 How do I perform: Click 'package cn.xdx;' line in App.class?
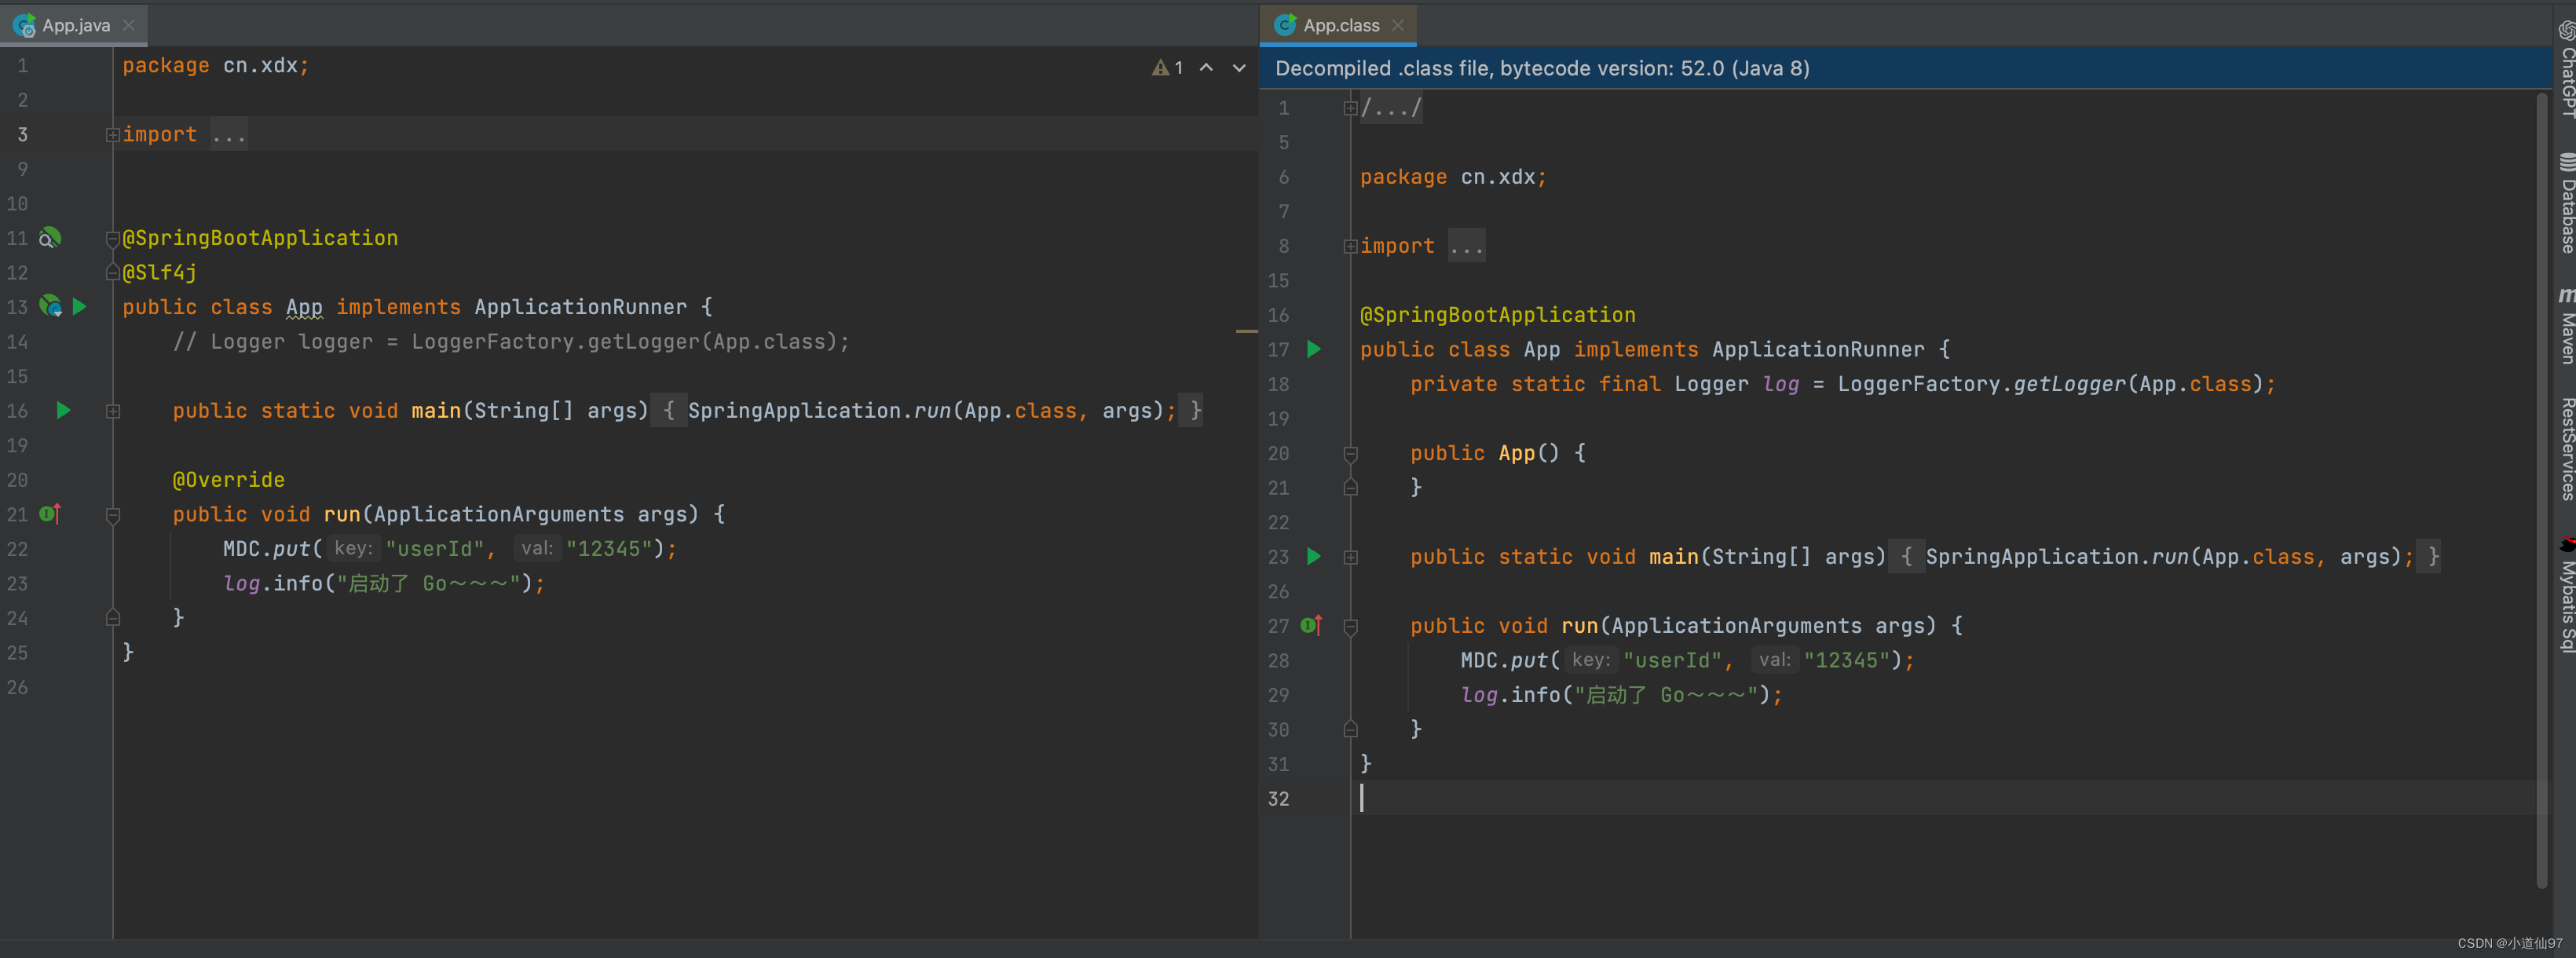click(x=1453, y=177)
